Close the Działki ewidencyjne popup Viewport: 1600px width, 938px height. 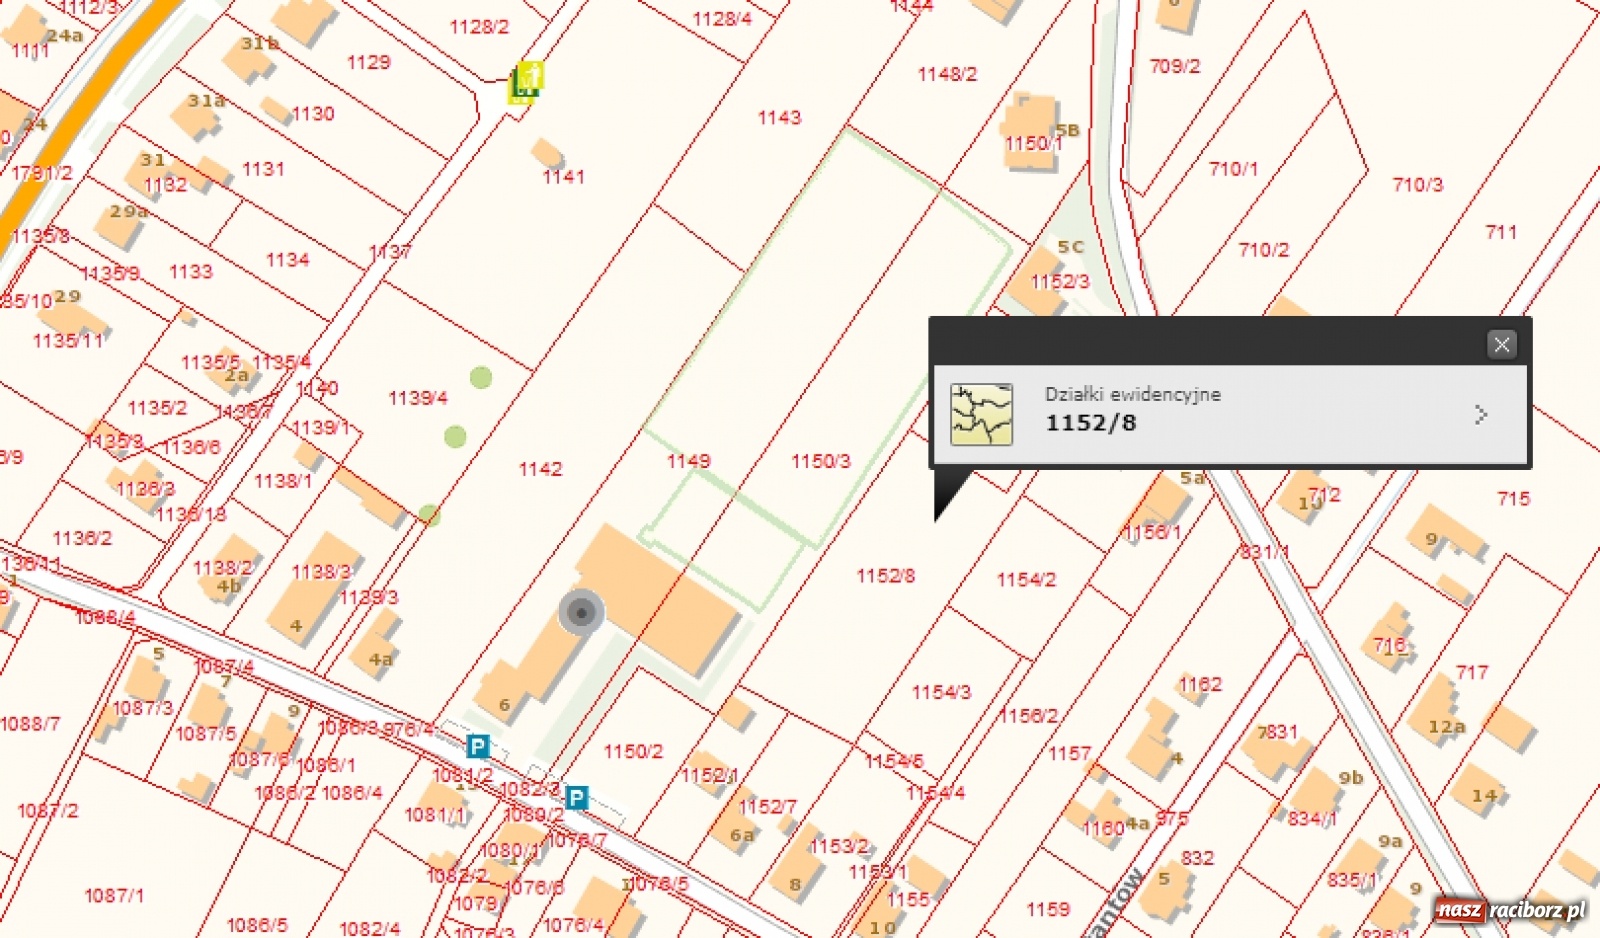[x=1501, y=345]
